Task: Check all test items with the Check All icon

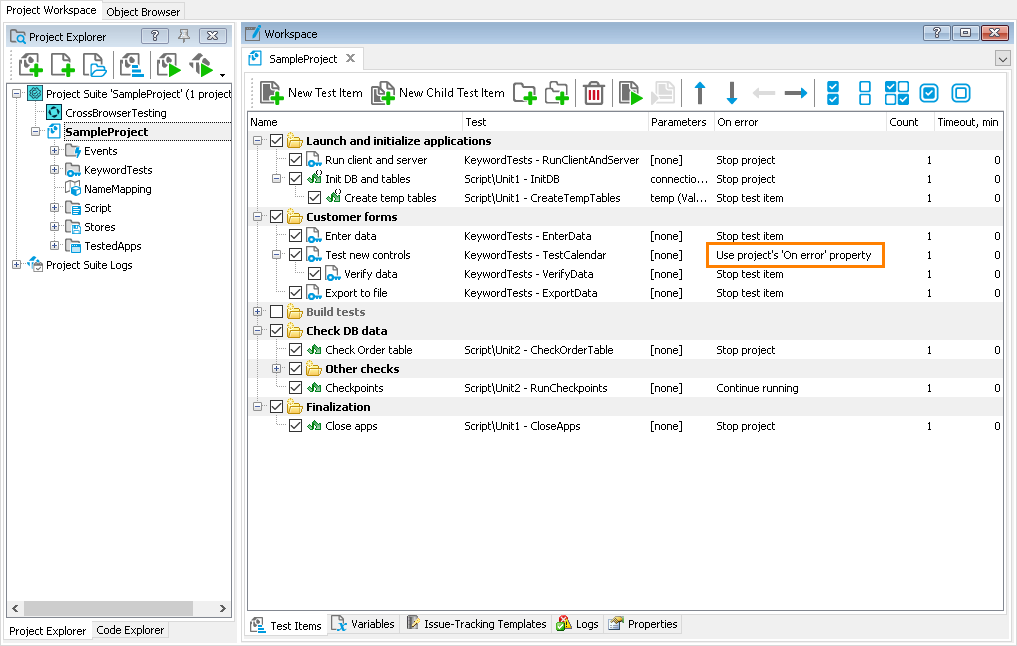Action: click(x=833, y=92)
